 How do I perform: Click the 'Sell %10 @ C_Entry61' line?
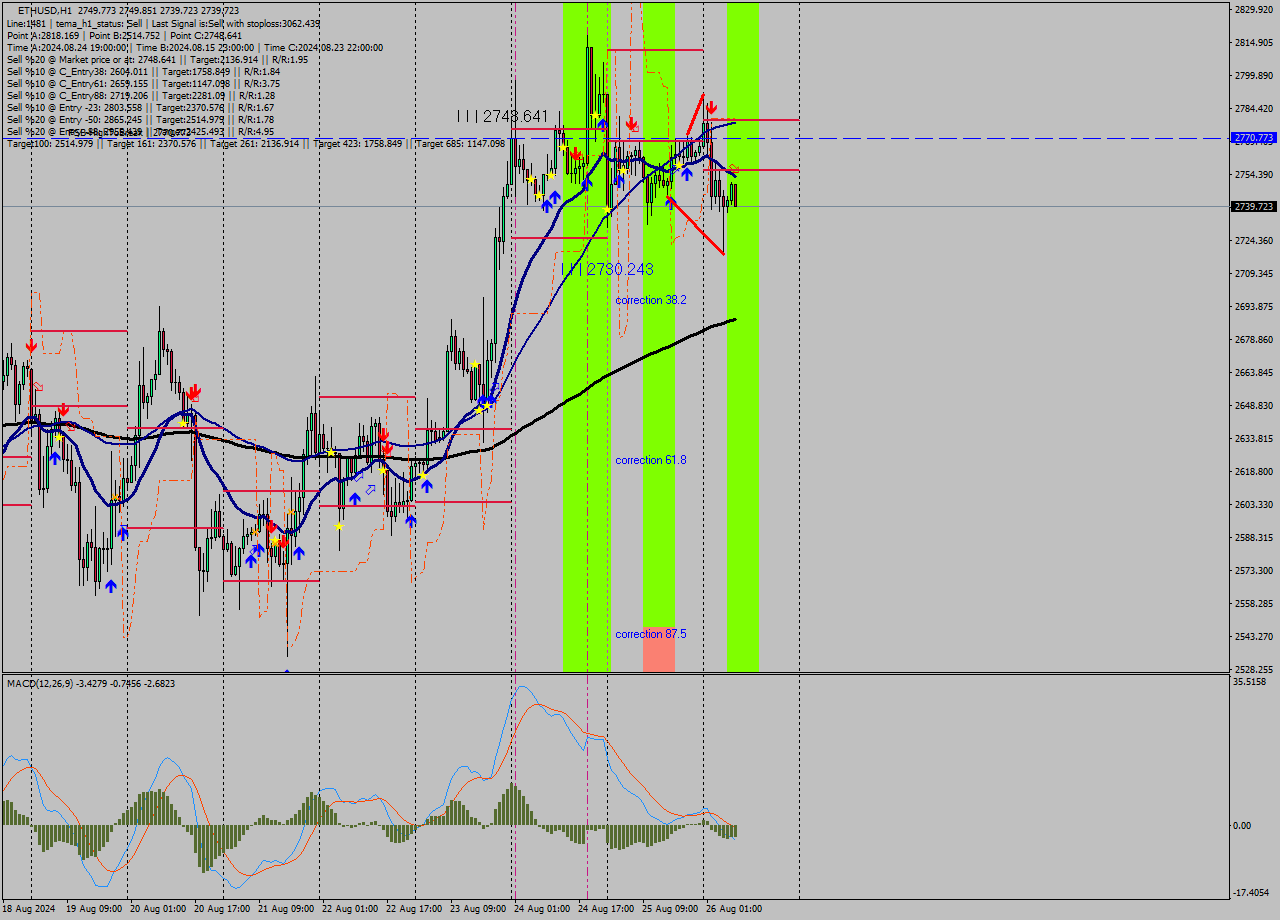pyautogui.click(x=143, y=83)
